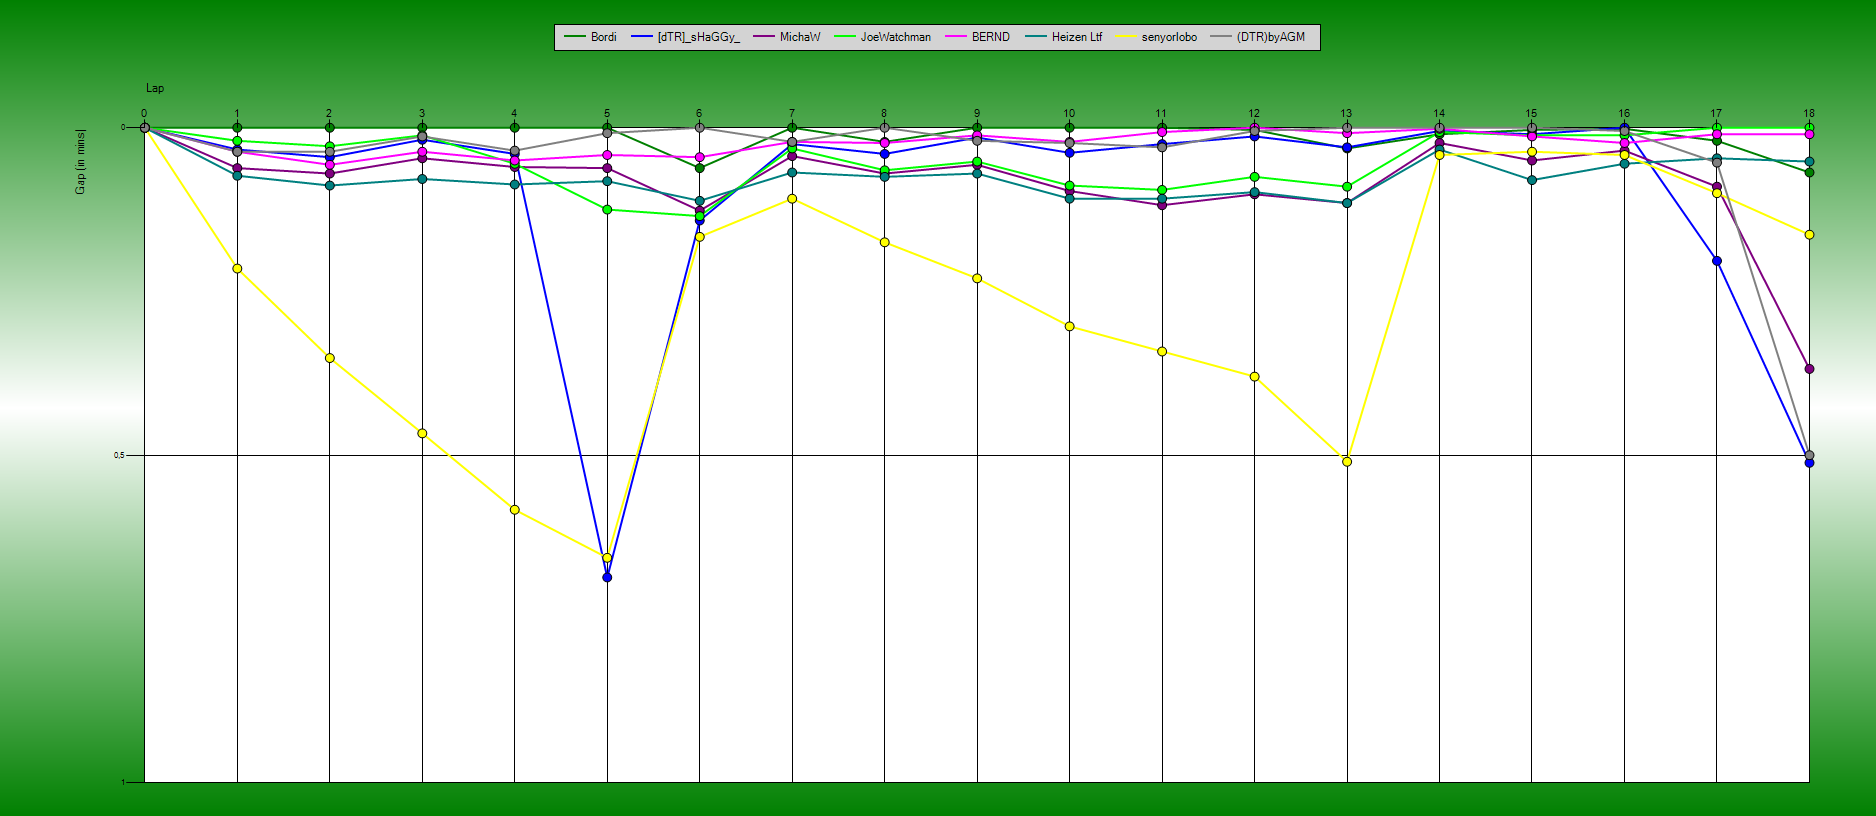Image resolution: width=1876 pixels, height=816 pixels.
Task: Click the yellow senyorlobo point at lap 13
Action: 1347,462
